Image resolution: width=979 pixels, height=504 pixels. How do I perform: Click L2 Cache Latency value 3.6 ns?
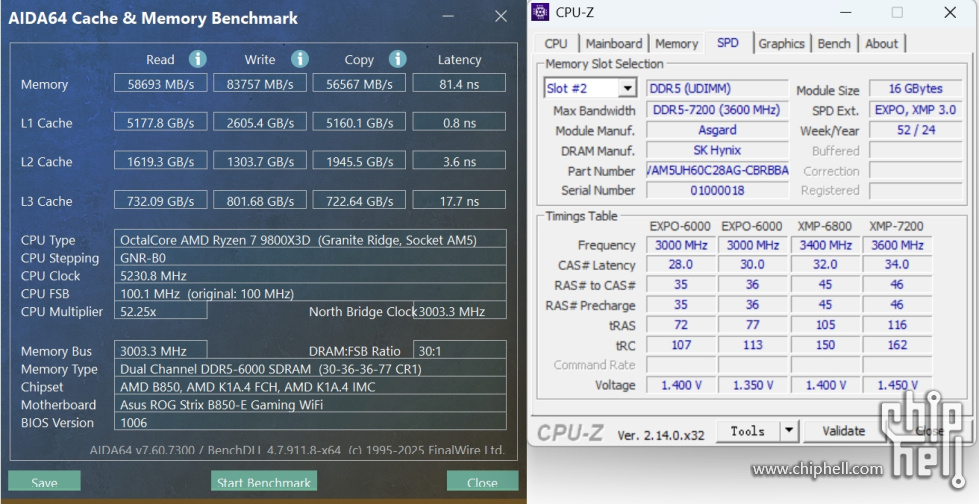[459, 161]
